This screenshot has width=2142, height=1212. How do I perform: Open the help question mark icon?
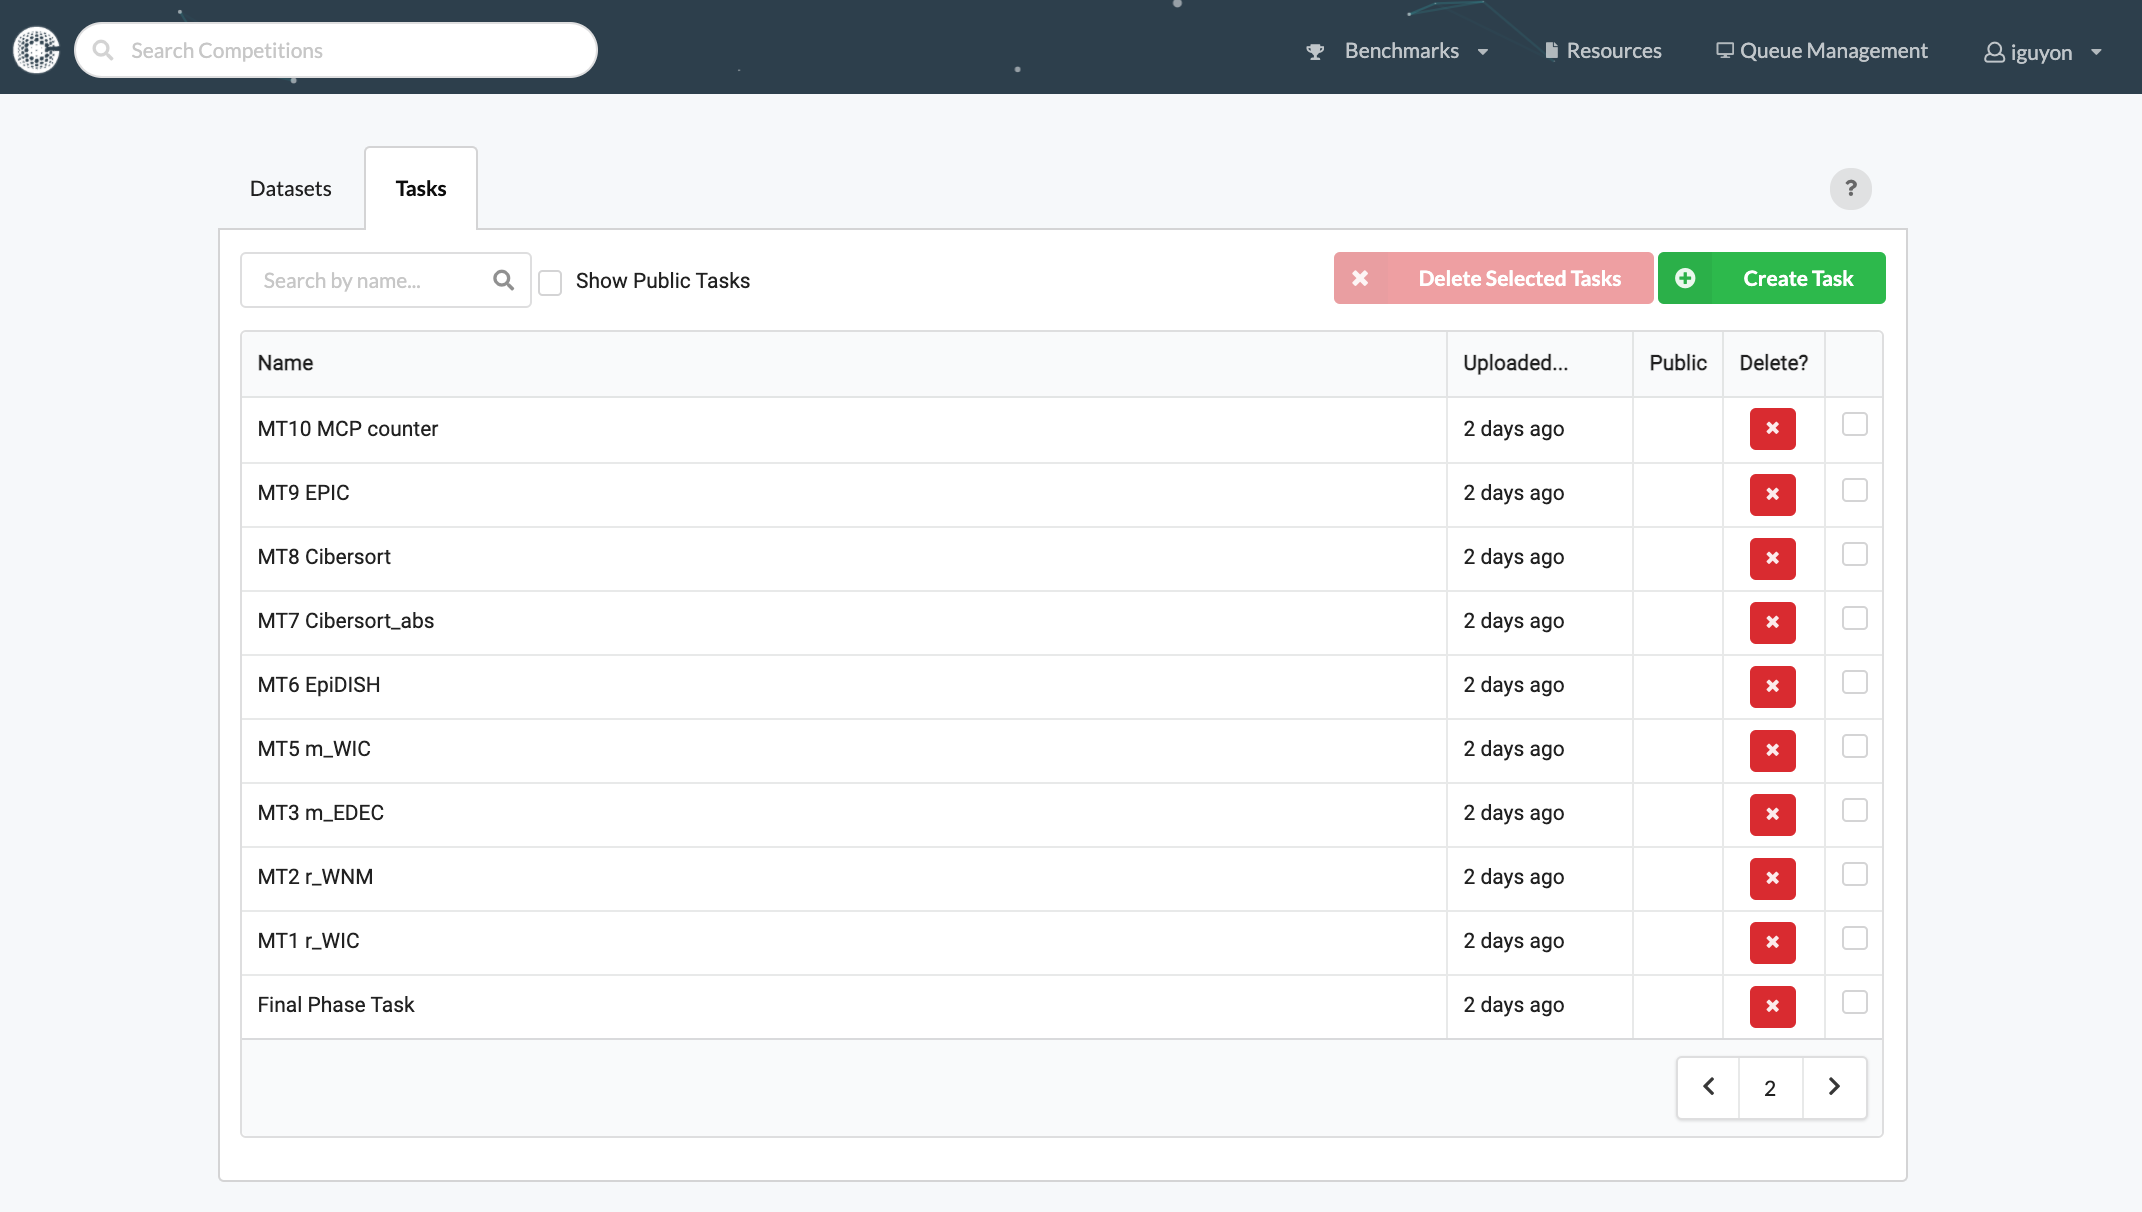coord(1850,188)
